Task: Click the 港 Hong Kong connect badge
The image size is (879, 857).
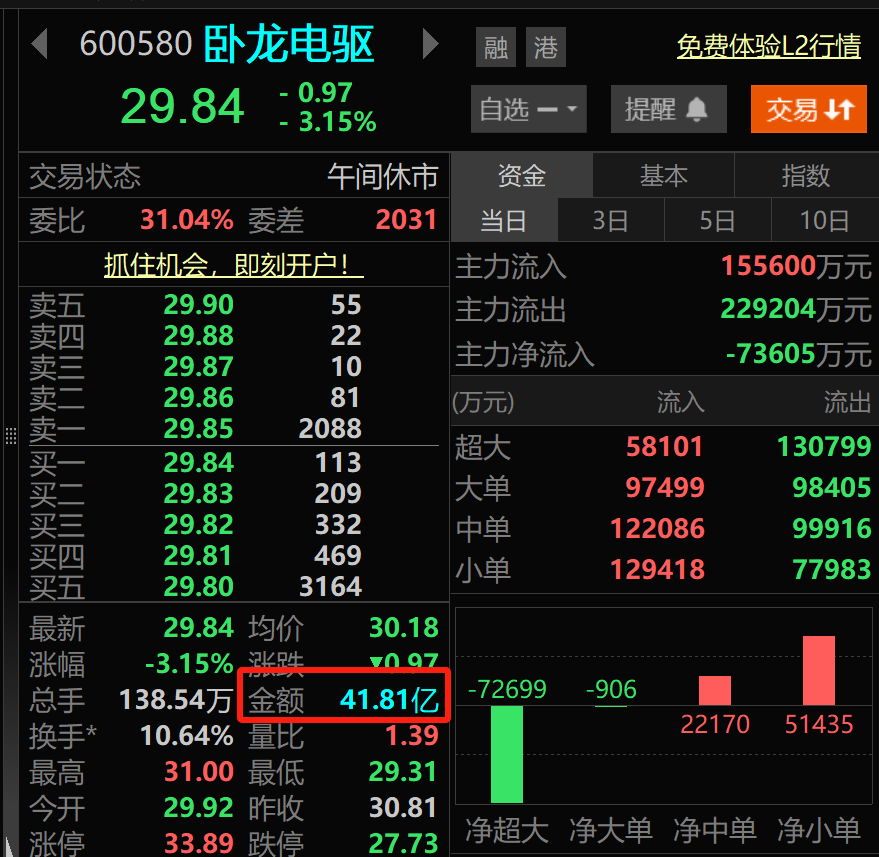Action: click(545, 47)
